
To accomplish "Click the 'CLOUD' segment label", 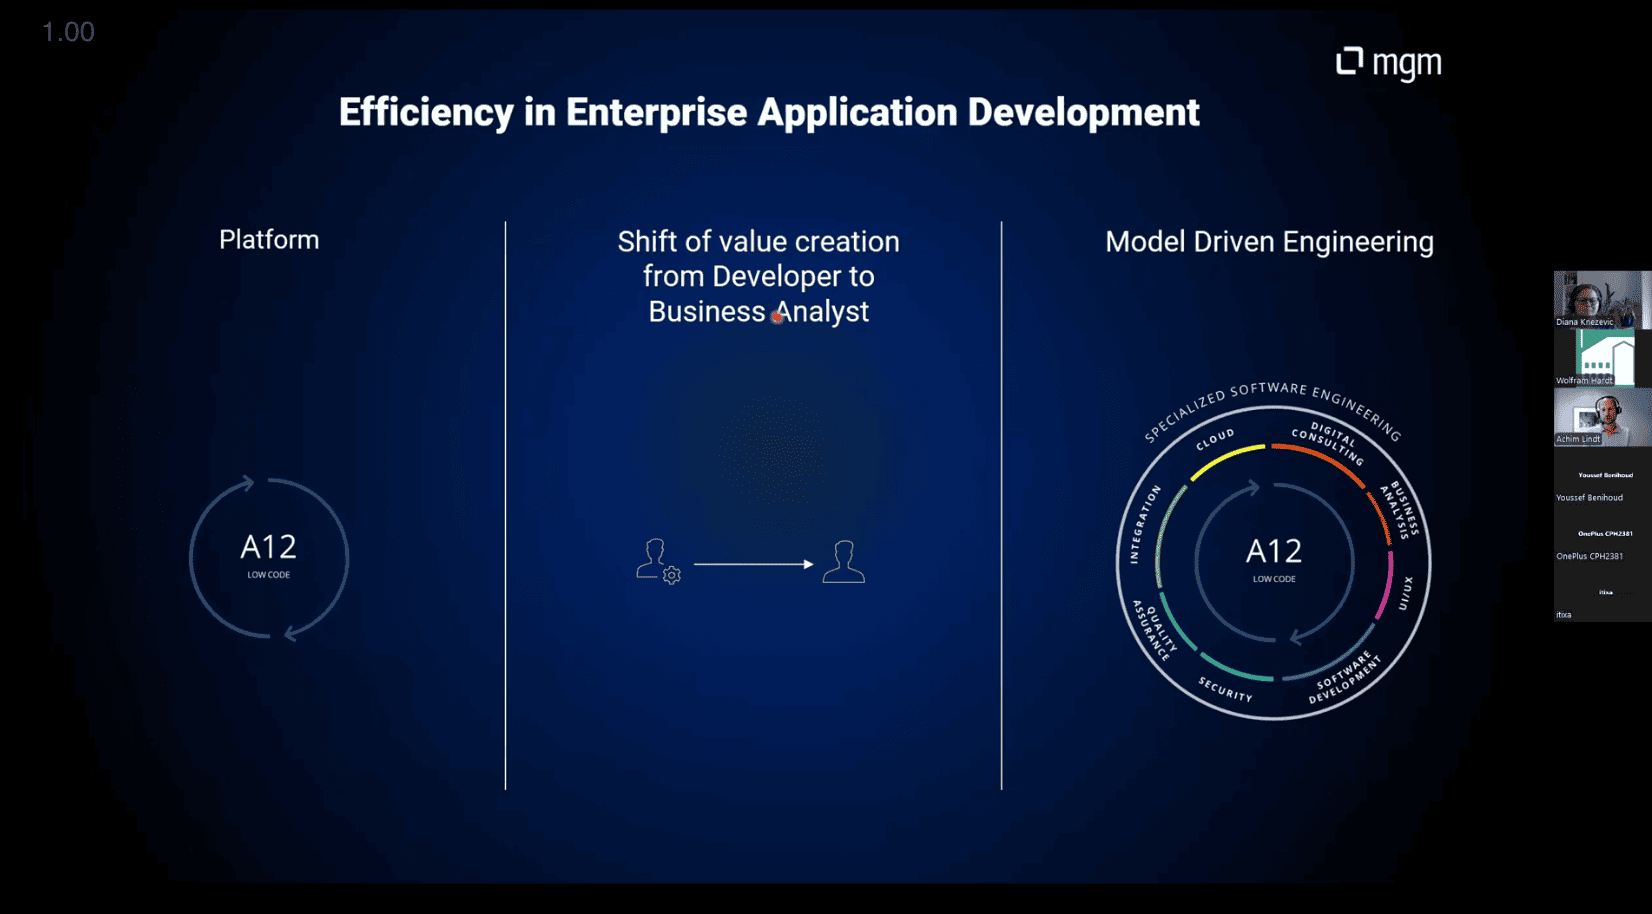I will coord(1215,440).
